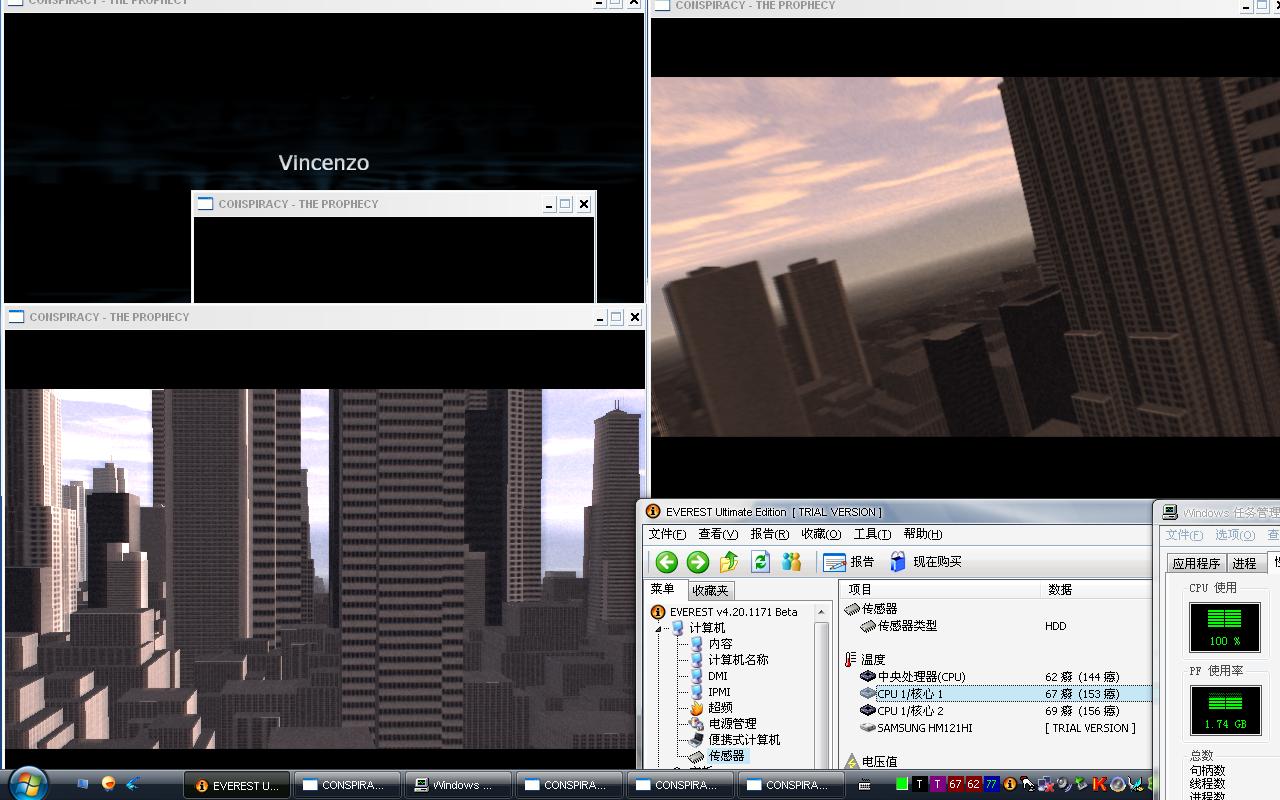Click the green square tray icon
This screenshot has width=1280, height=800.
click(902, 785)
